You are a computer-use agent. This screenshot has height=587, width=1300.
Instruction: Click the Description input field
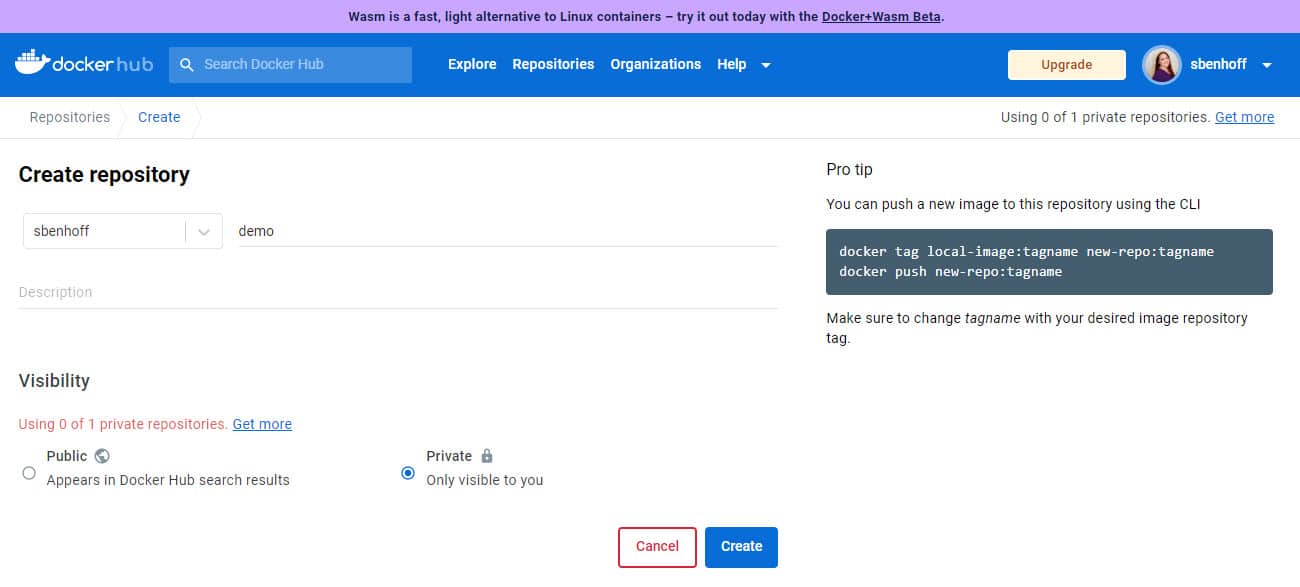400,291
